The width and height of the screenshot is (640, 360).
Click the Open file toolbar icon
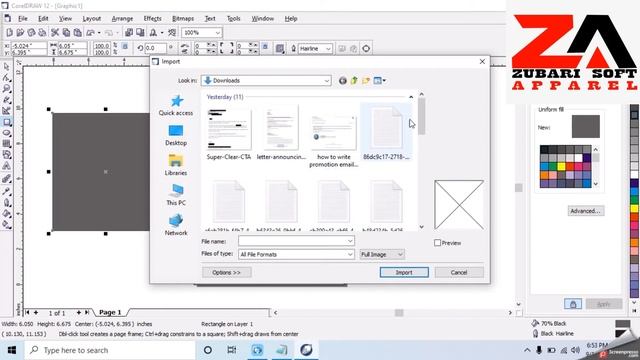coord(20,33)
